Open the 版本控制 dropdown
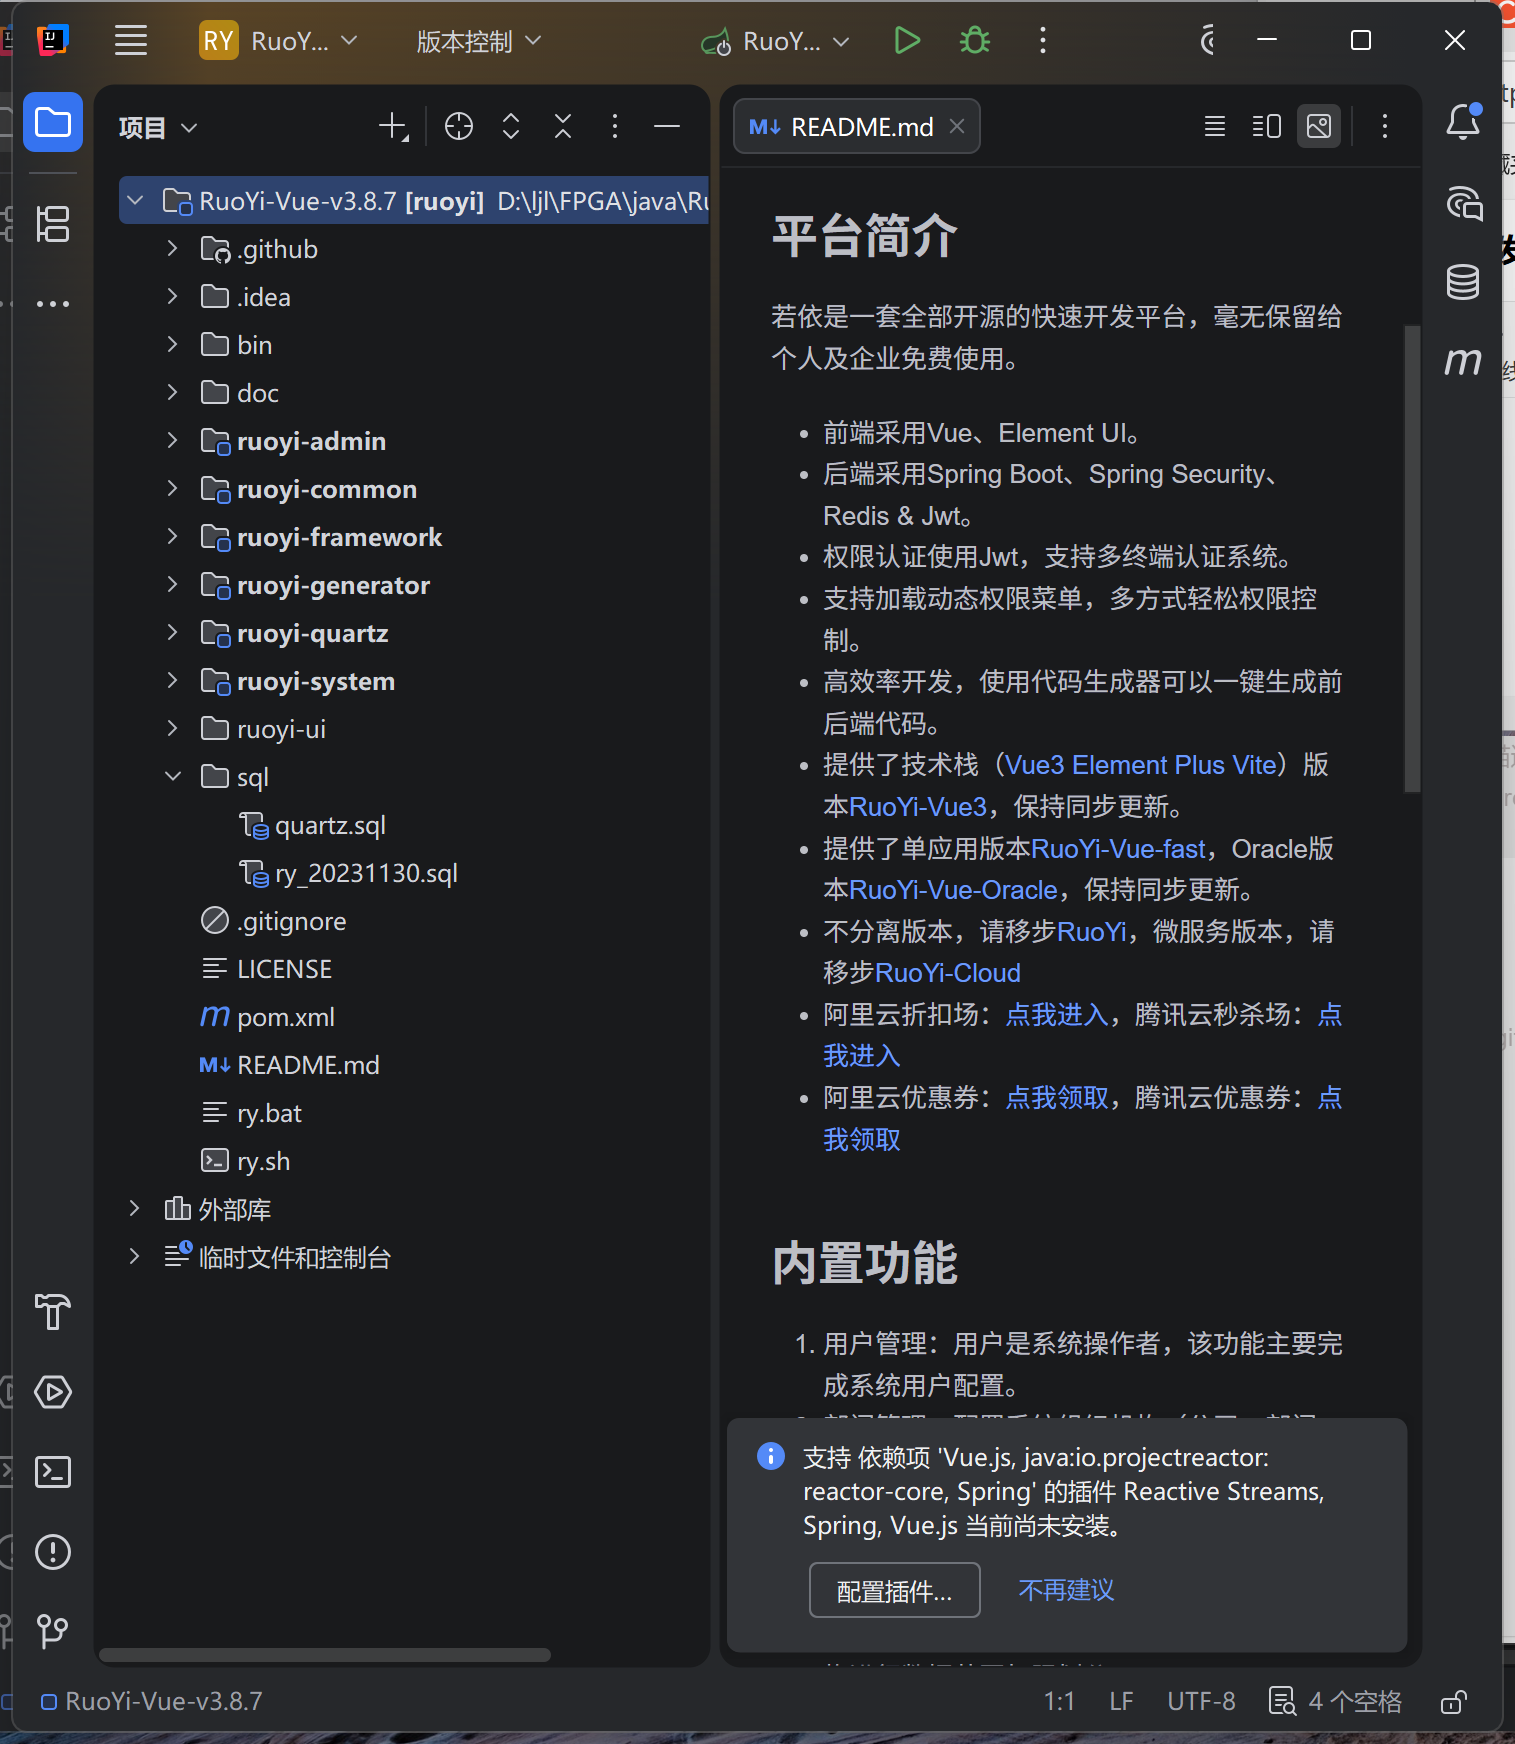Image resolution: width=1515 pixels, height=1744 pixels. 478,41
